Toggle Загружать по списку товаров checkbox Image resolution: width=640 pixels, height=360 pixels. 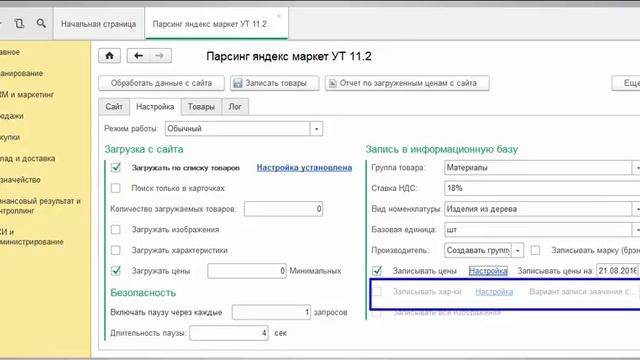[x=116, y=167]
